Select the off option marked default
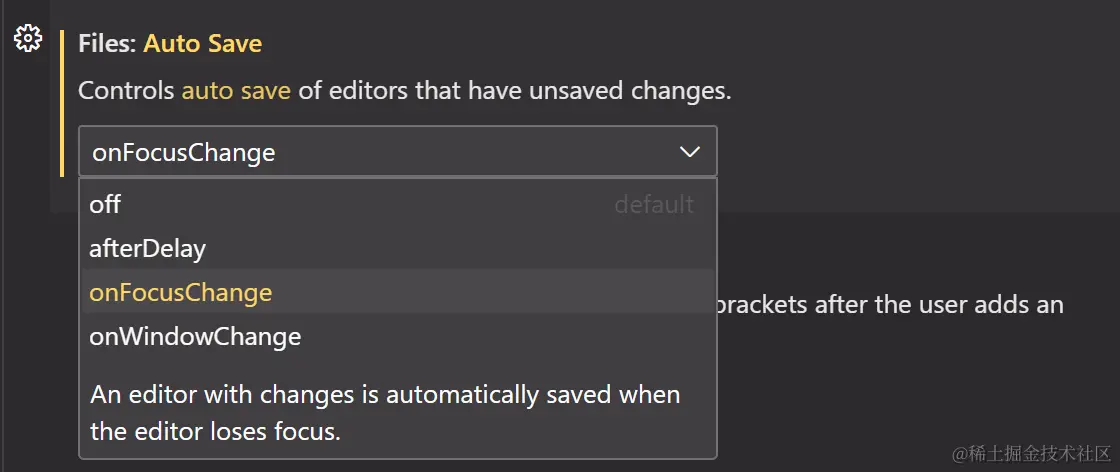The image size is (1120, 472). tap(398, 205)
